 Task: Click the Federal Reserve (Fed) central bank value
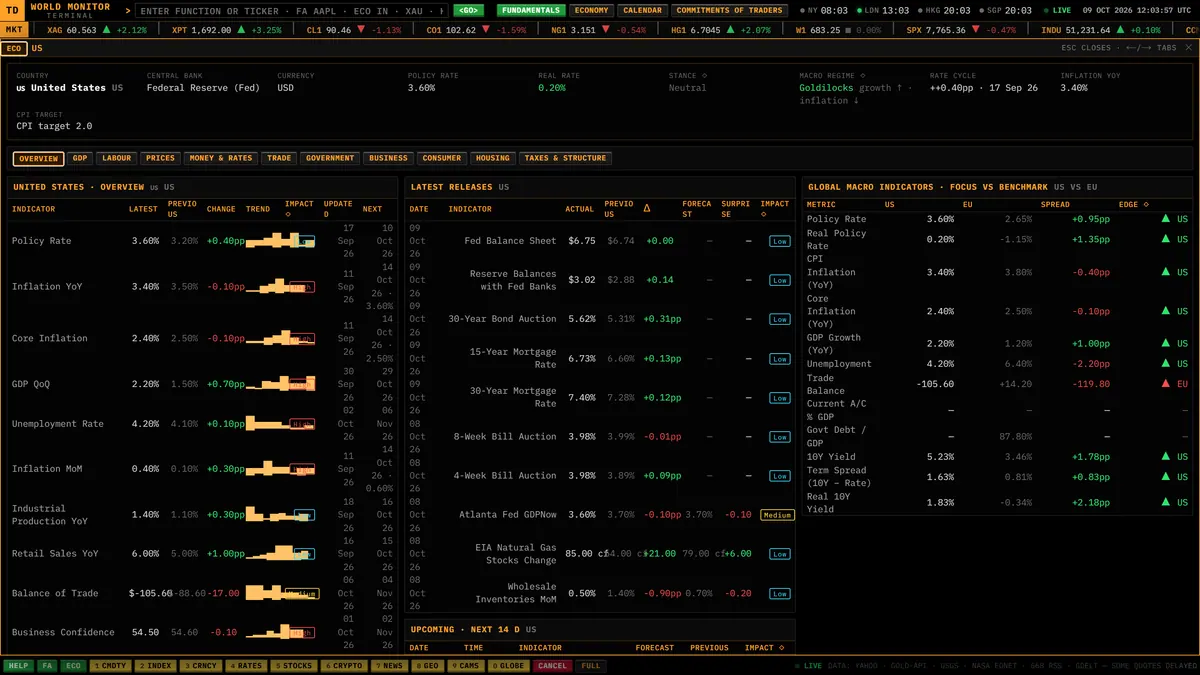pyautogui.click(x=203, y=88)
